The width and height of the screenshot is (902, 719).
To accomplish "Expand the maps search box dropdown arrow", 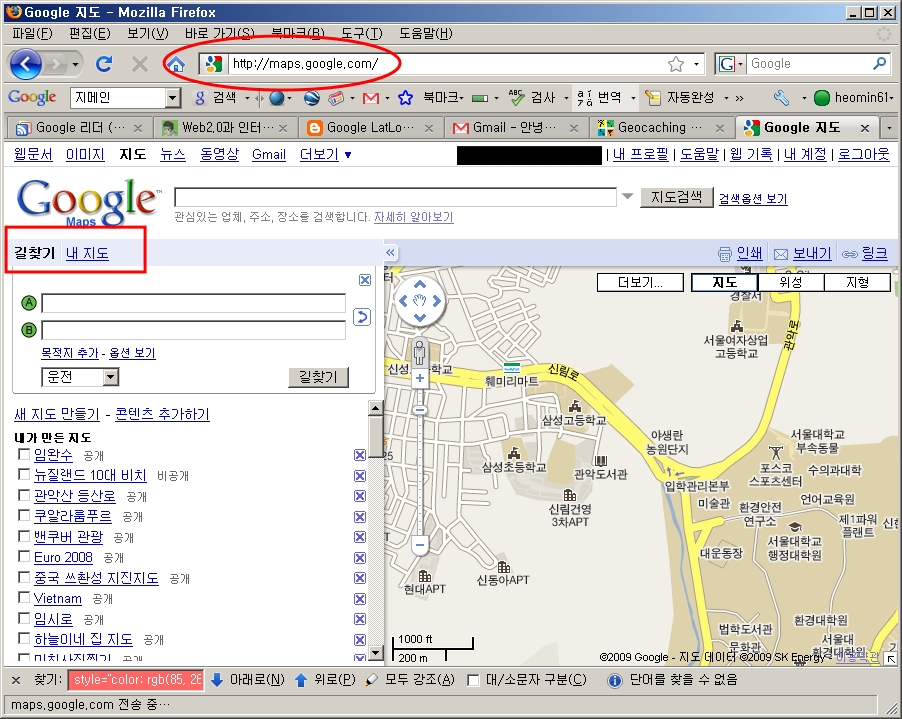I will [628, 197].
